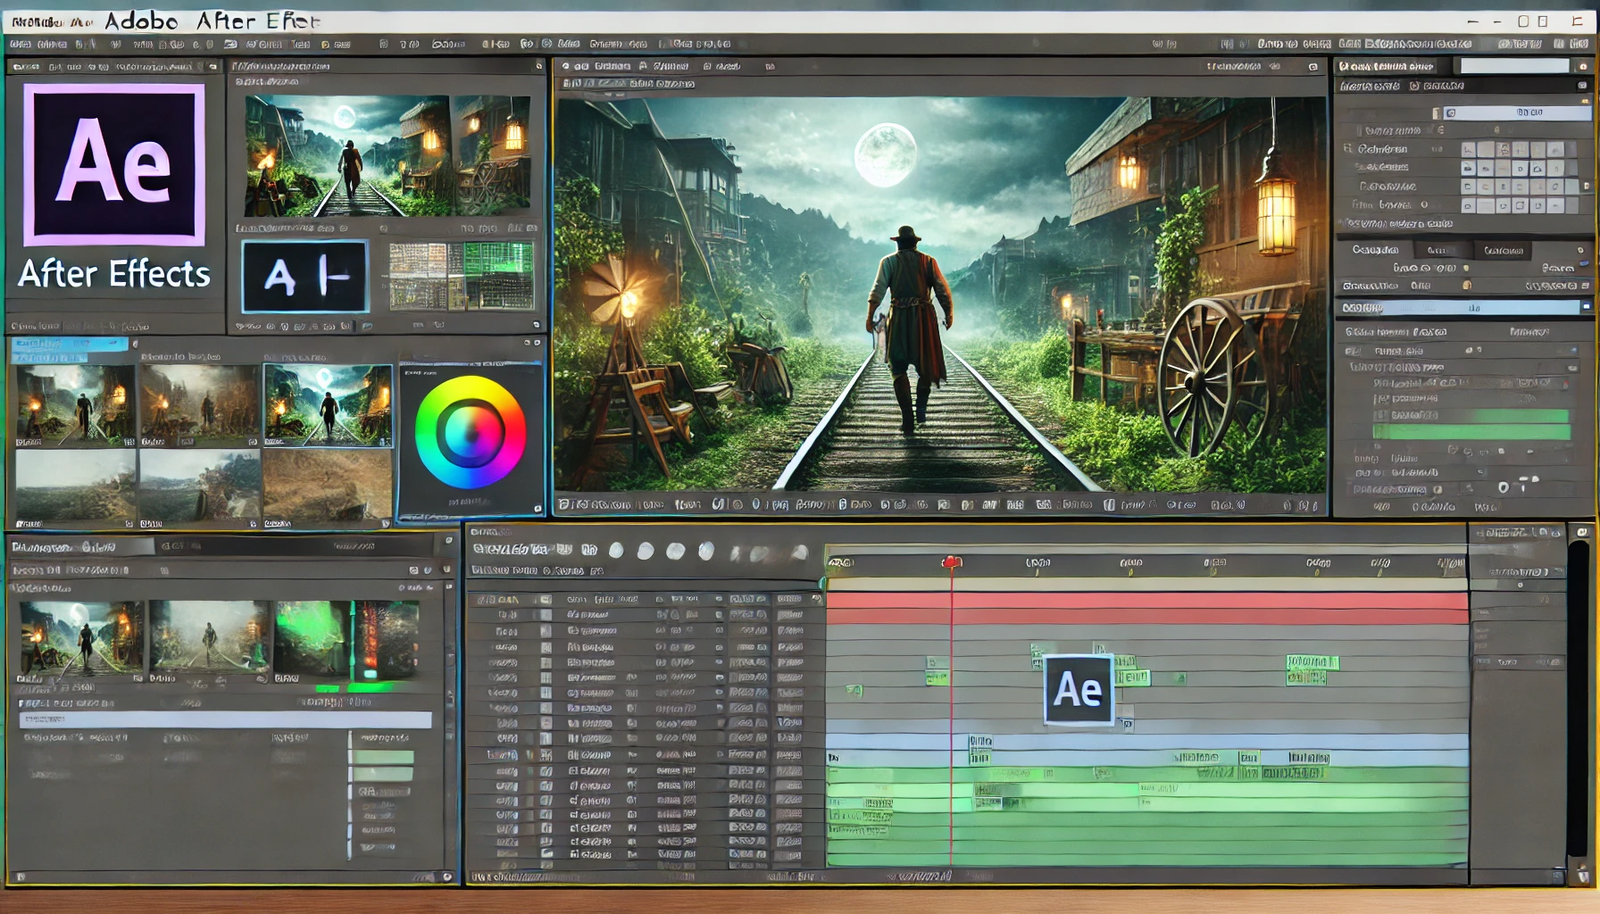
Task: Select the green spreadsheet-style thumbnail
Action: pos(461,276)
